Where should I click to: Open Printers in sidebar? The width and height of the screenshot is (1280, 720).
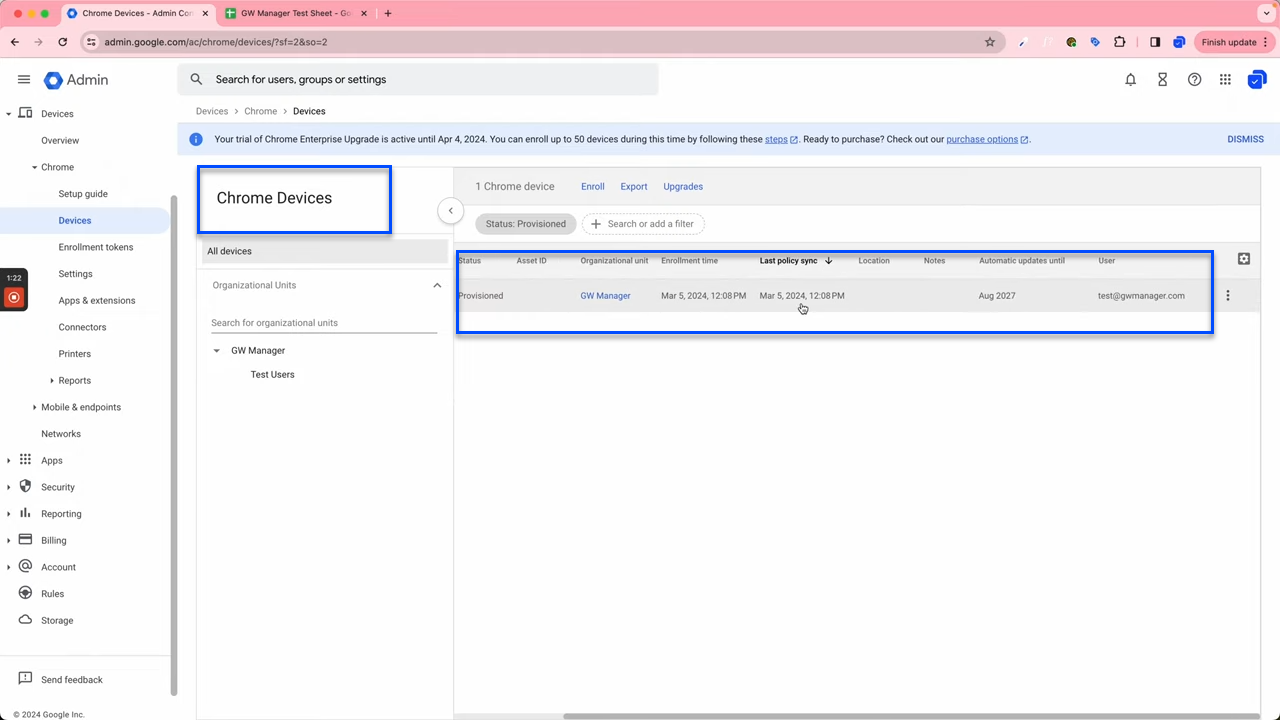[75, 354]
